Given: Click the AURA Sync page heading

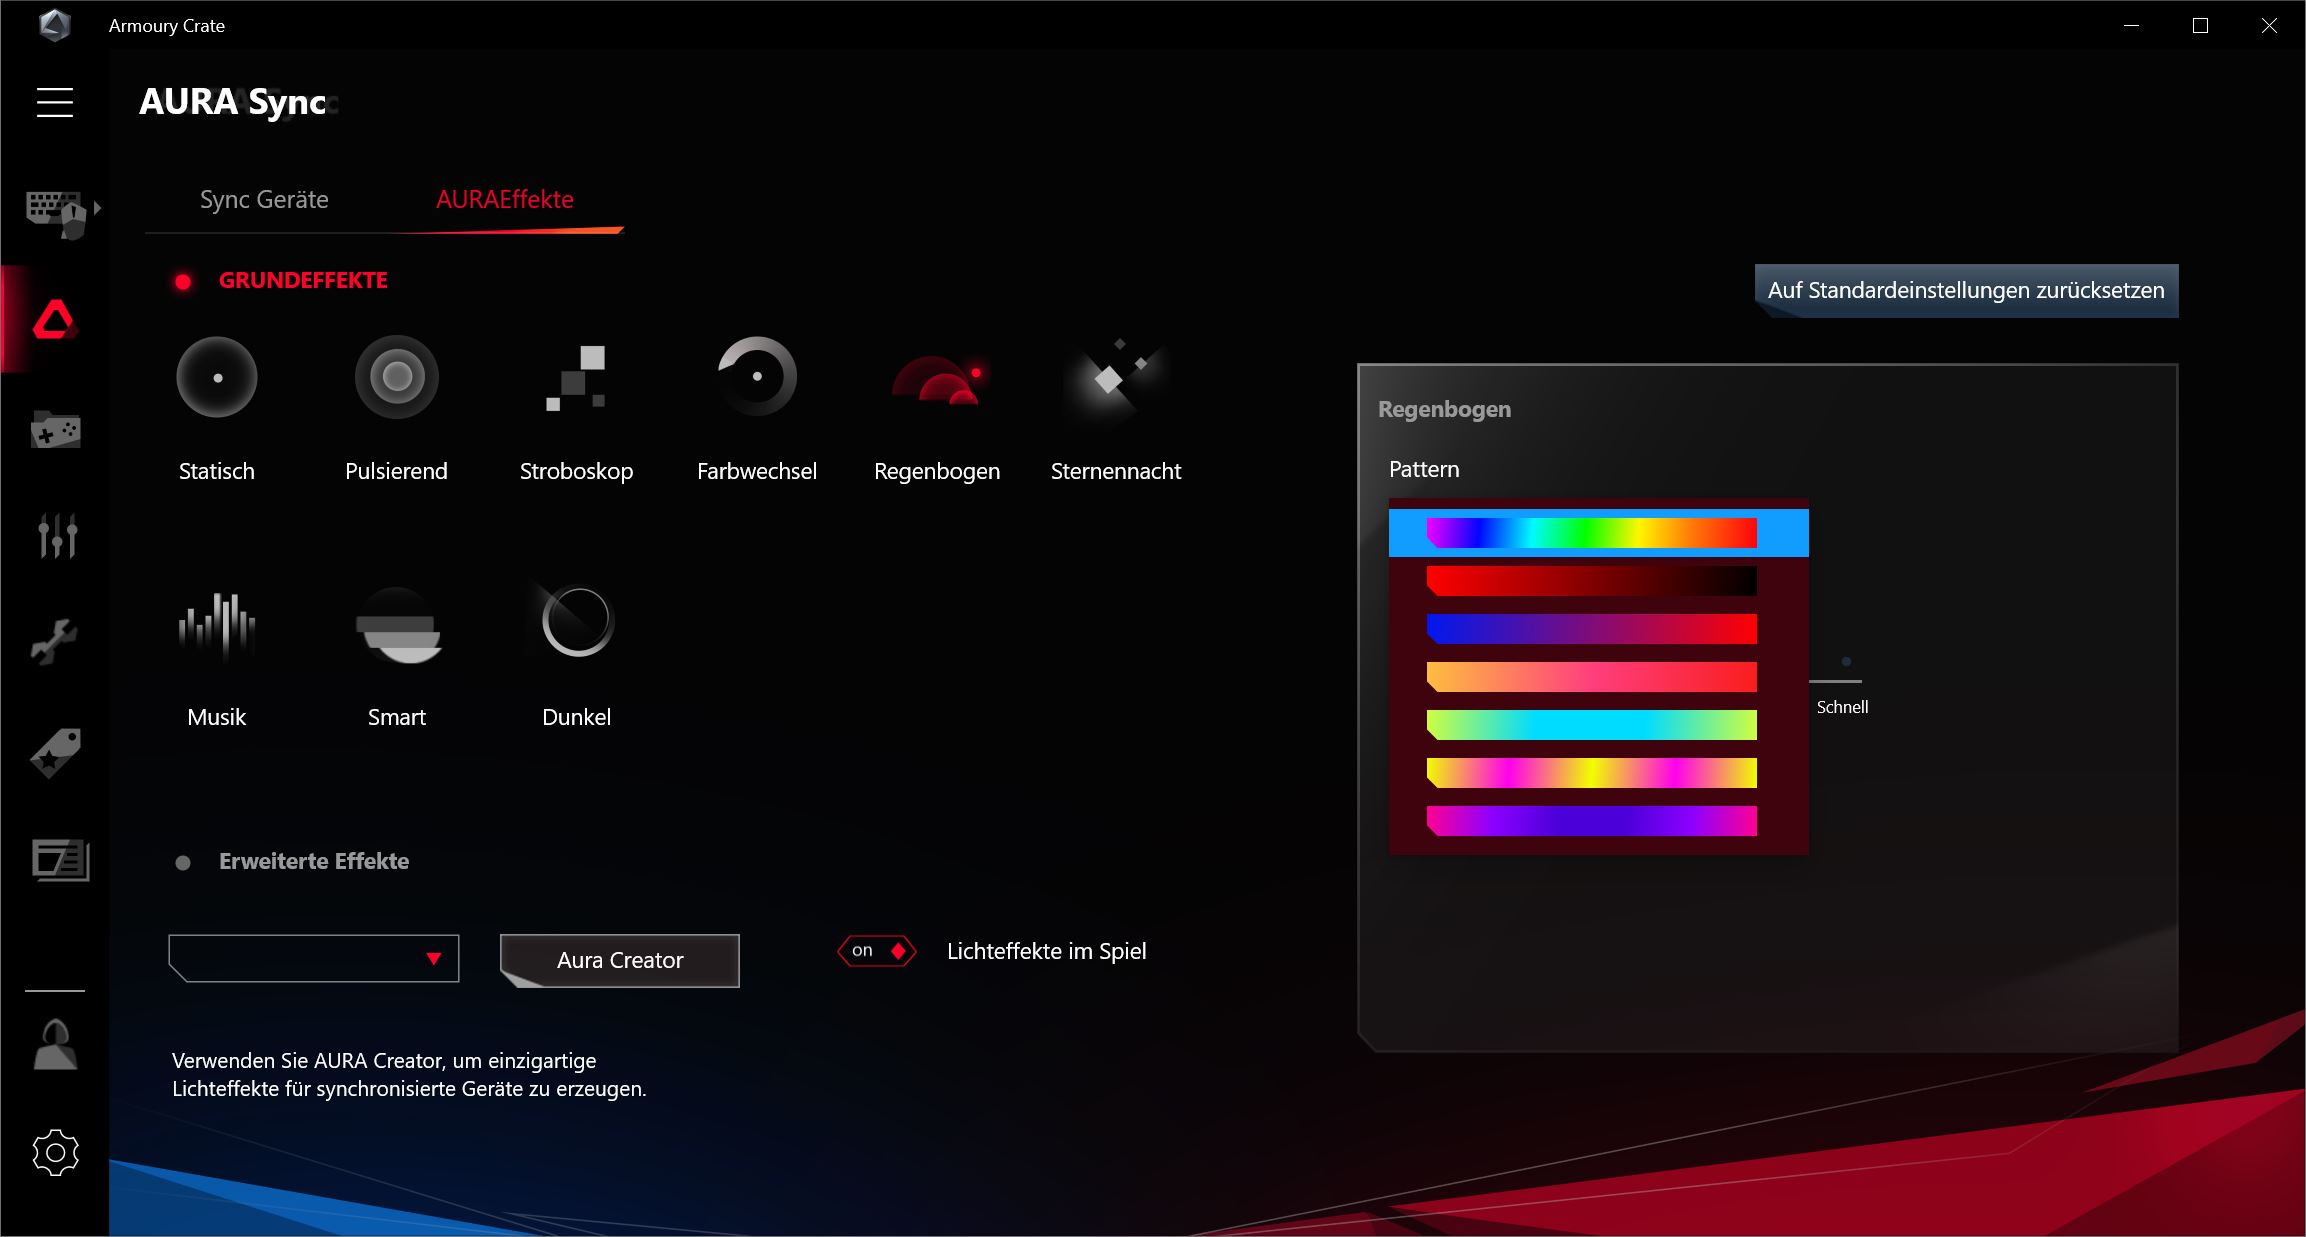Looking at the screenshot, I should 233,102.
